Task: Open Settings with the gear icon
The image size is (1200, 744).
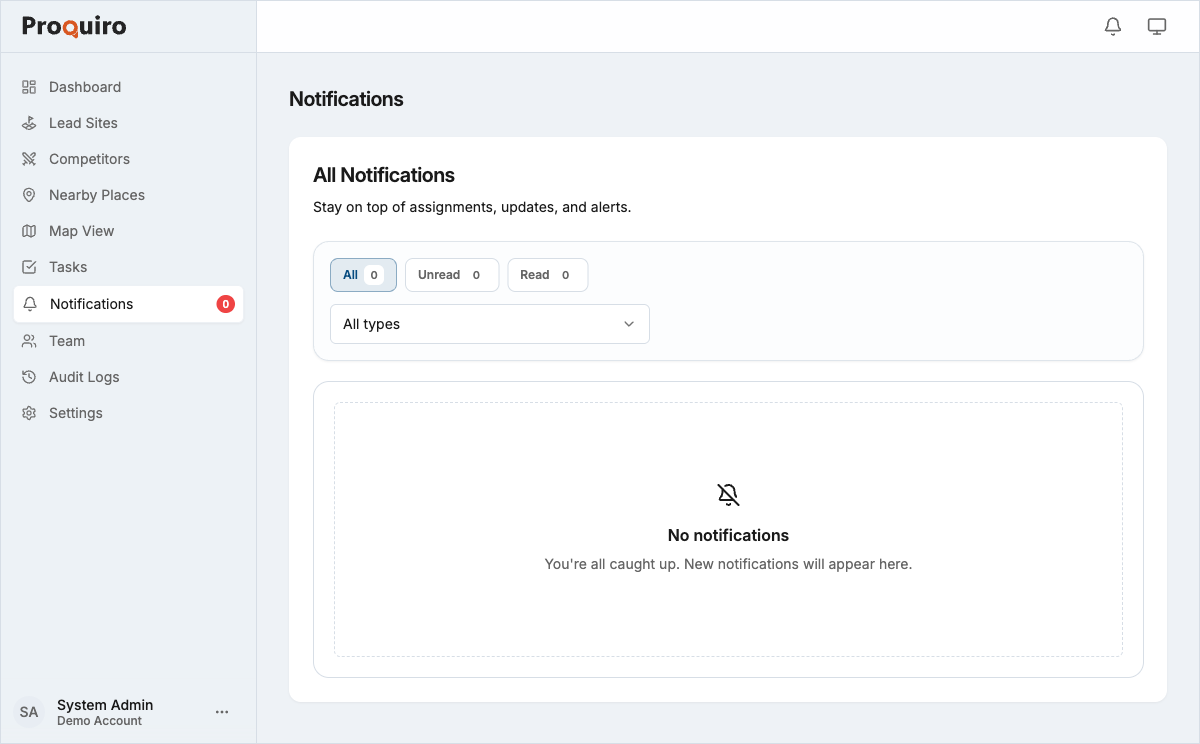Action: pos(30,412)
